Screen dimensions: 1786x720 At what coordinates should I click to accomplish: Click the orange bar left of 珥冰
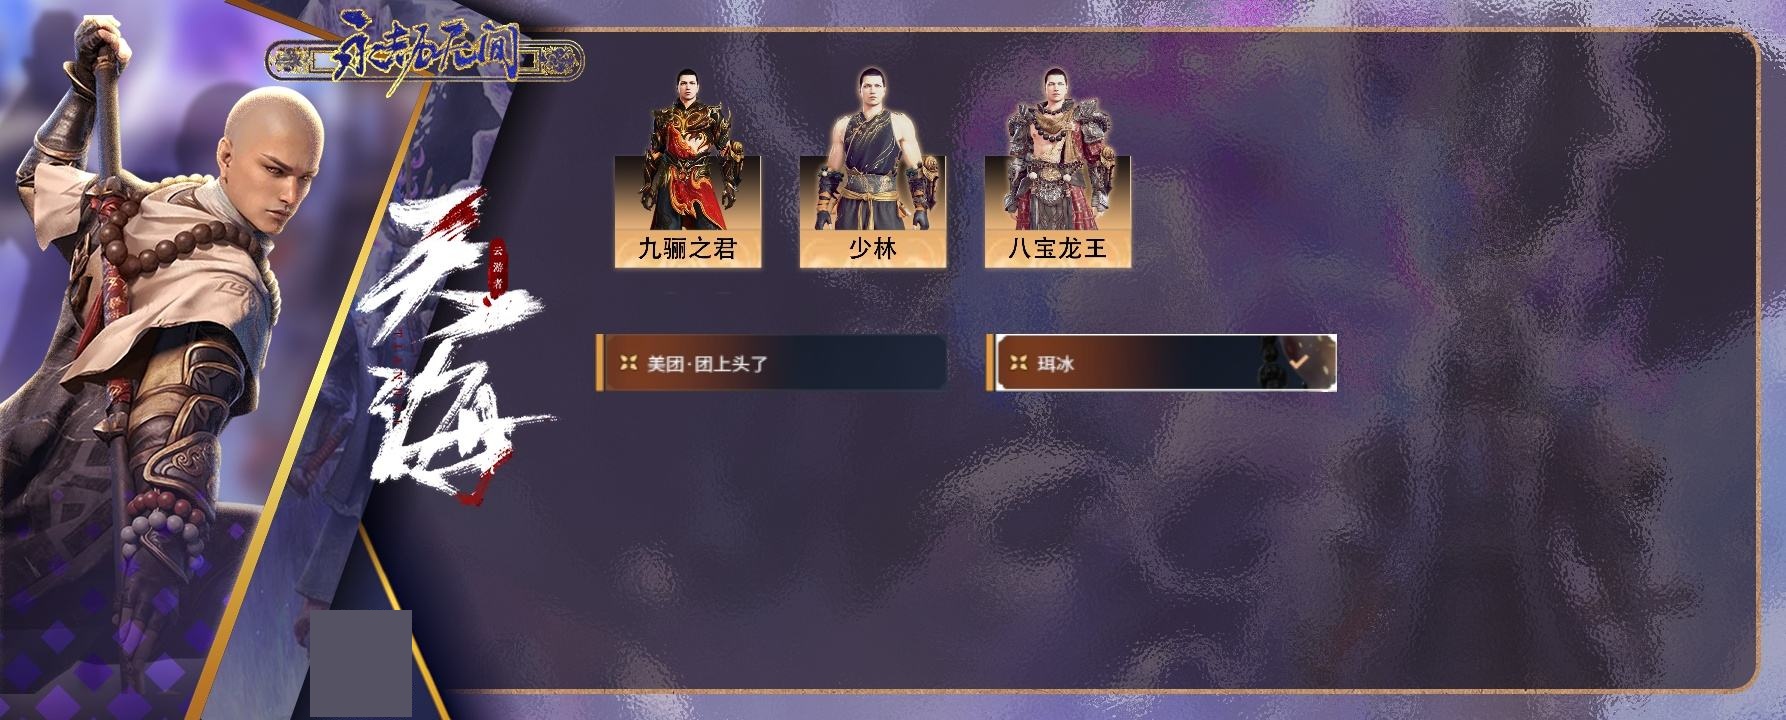pyautogui.click(x=990, y=363)
